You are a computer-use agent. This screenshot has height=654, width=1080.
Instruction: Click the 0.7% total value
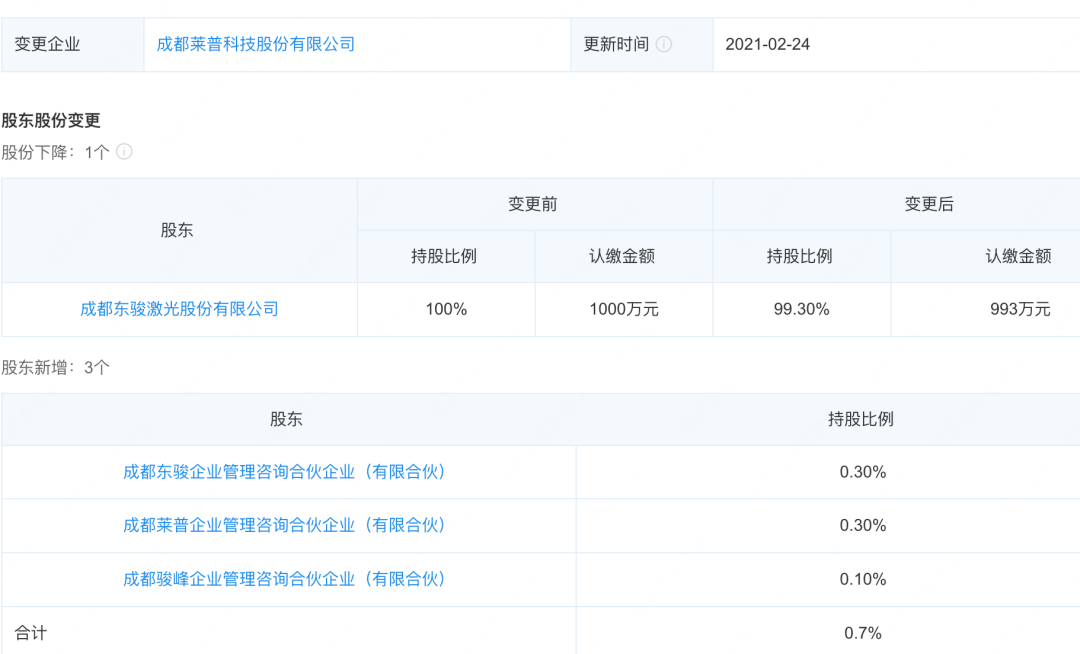click(x=863, y=633)
